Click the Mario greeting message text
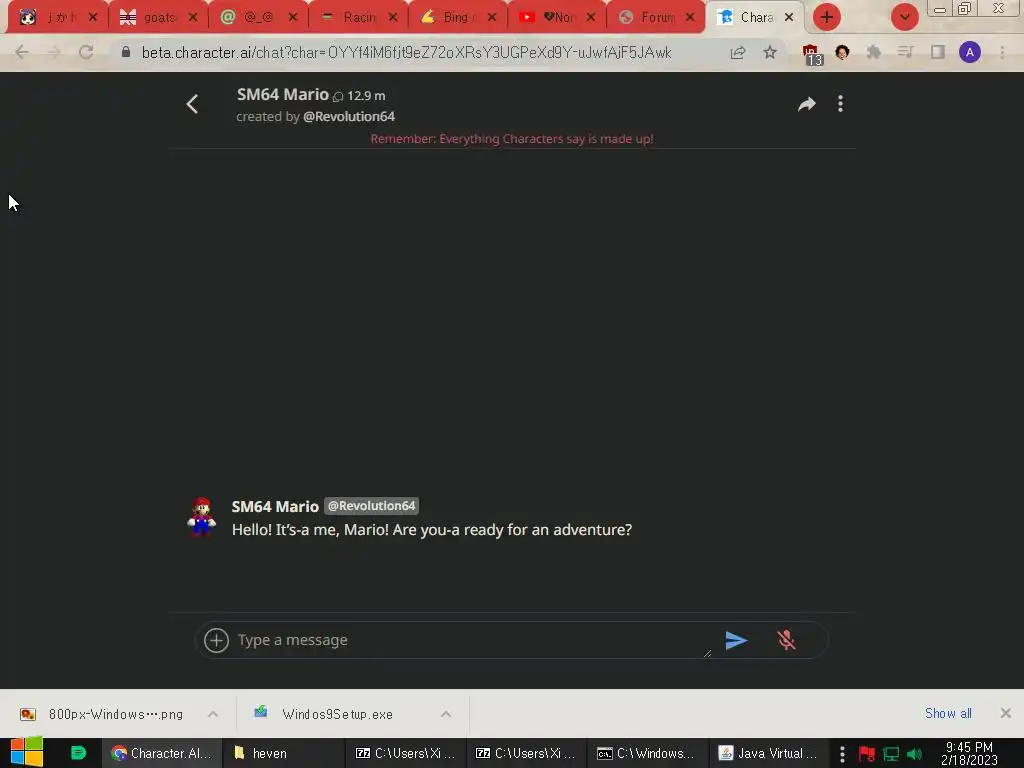 pos(432,530)
